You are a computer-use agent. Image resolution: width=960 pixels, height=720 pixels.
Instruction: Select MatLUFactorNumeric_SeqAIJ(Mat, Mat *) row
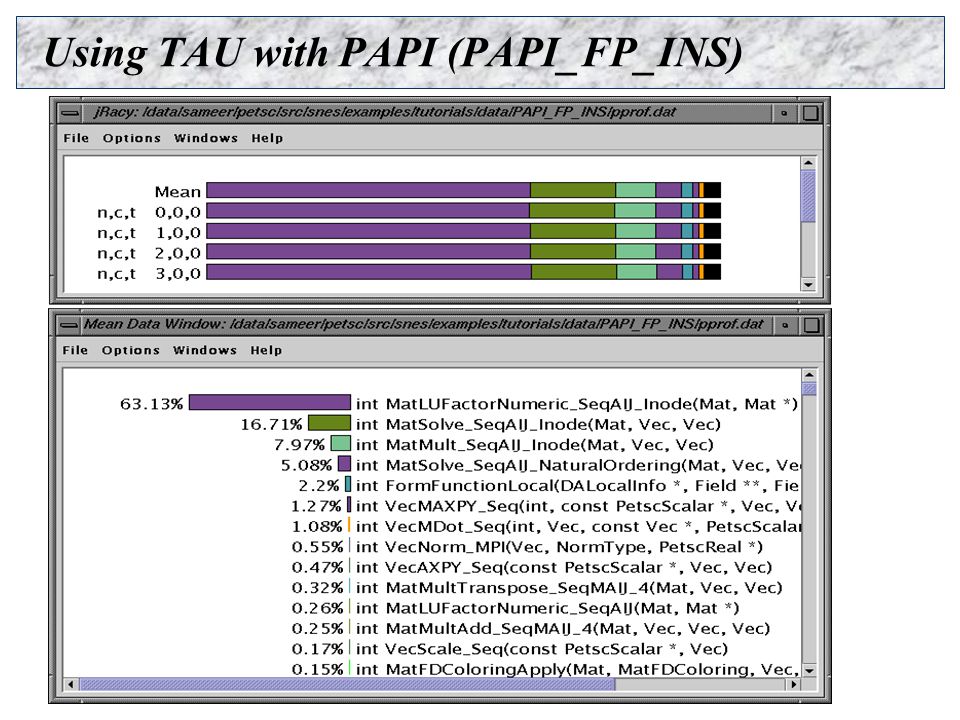point(548,609)
